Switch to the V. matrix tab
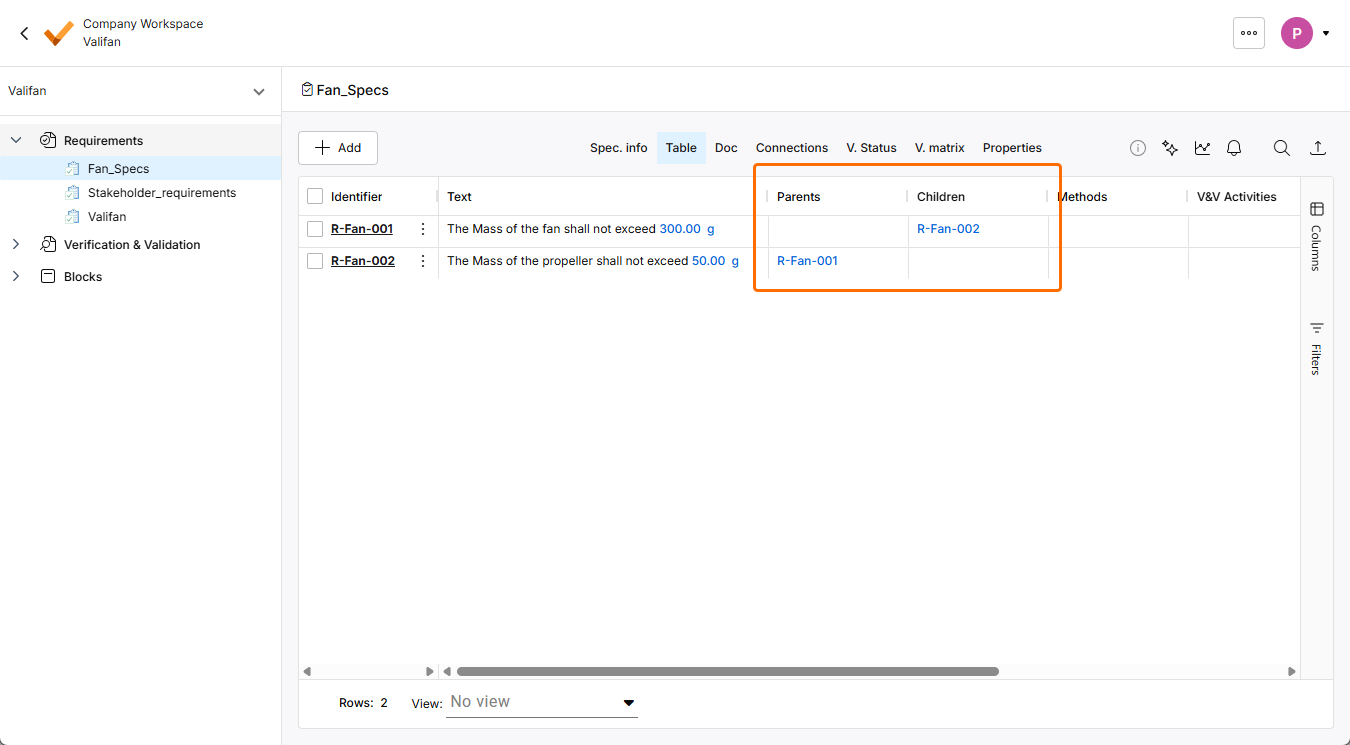1350x745 pixels. coord(939,148)
